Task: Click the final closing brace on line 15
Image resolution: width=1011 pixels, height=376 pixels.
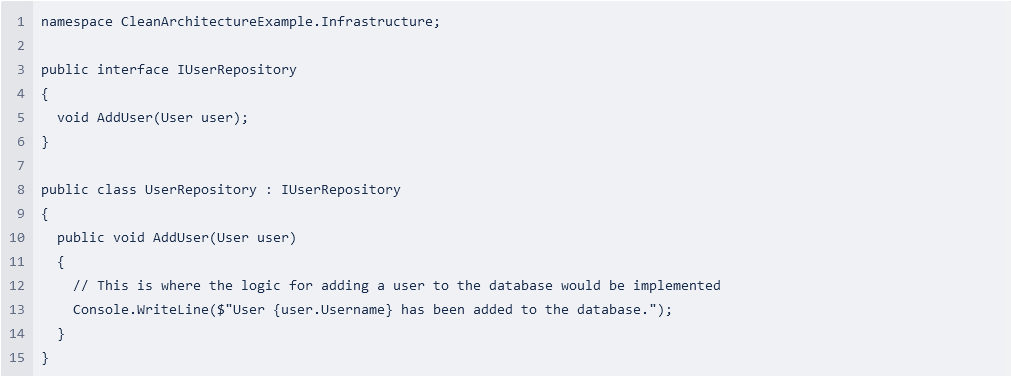Action: (44, 357)
